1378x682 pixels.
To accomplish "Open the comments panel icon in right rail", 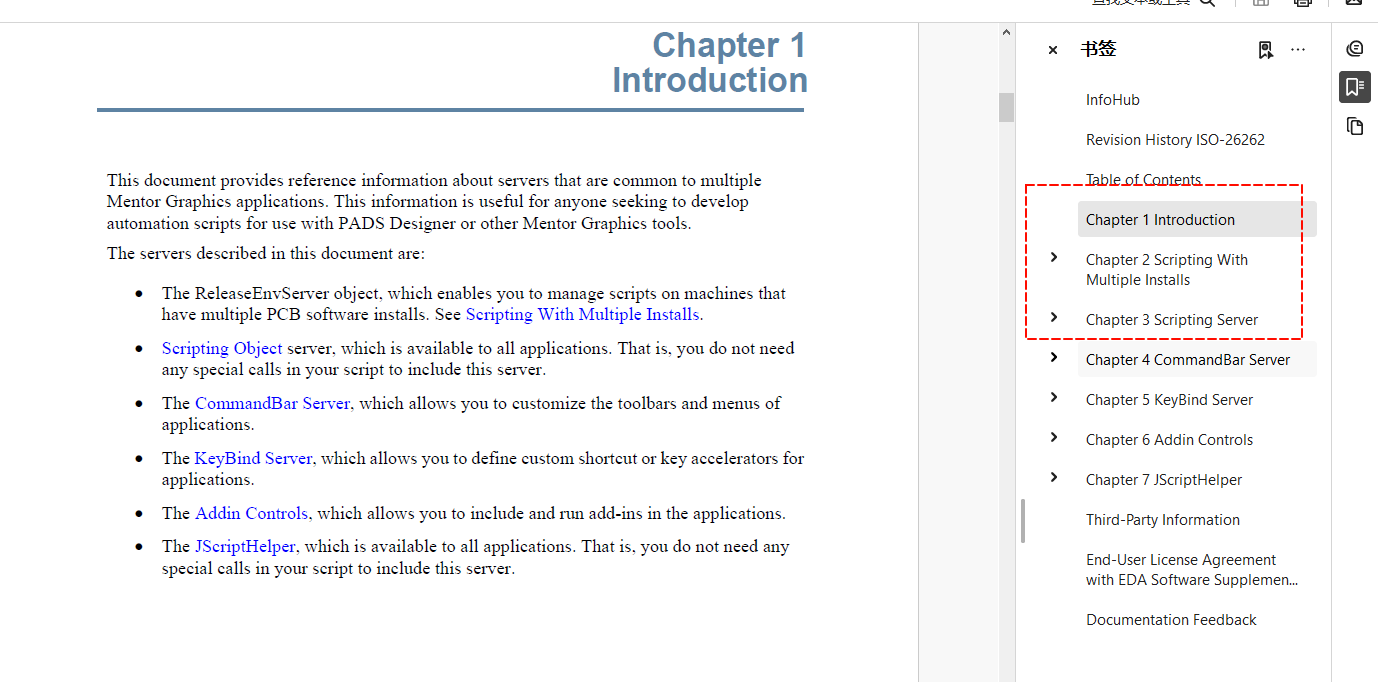I will [1355, 49].
